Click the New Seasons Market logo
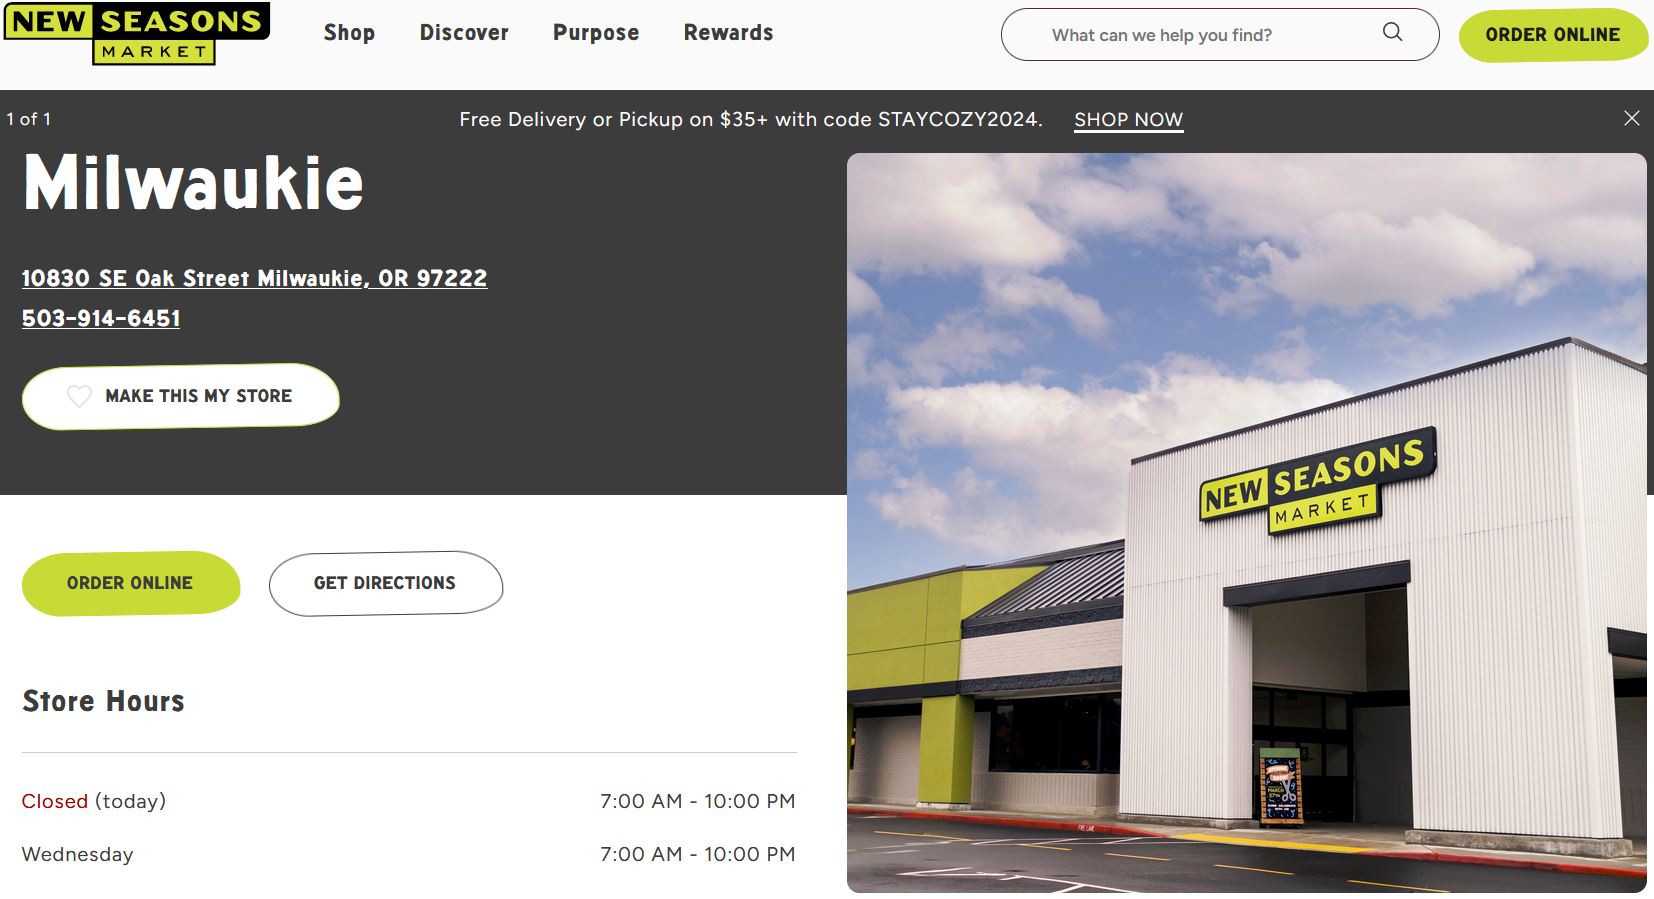This screenshot has width=1654, height=899. [137, 34]
